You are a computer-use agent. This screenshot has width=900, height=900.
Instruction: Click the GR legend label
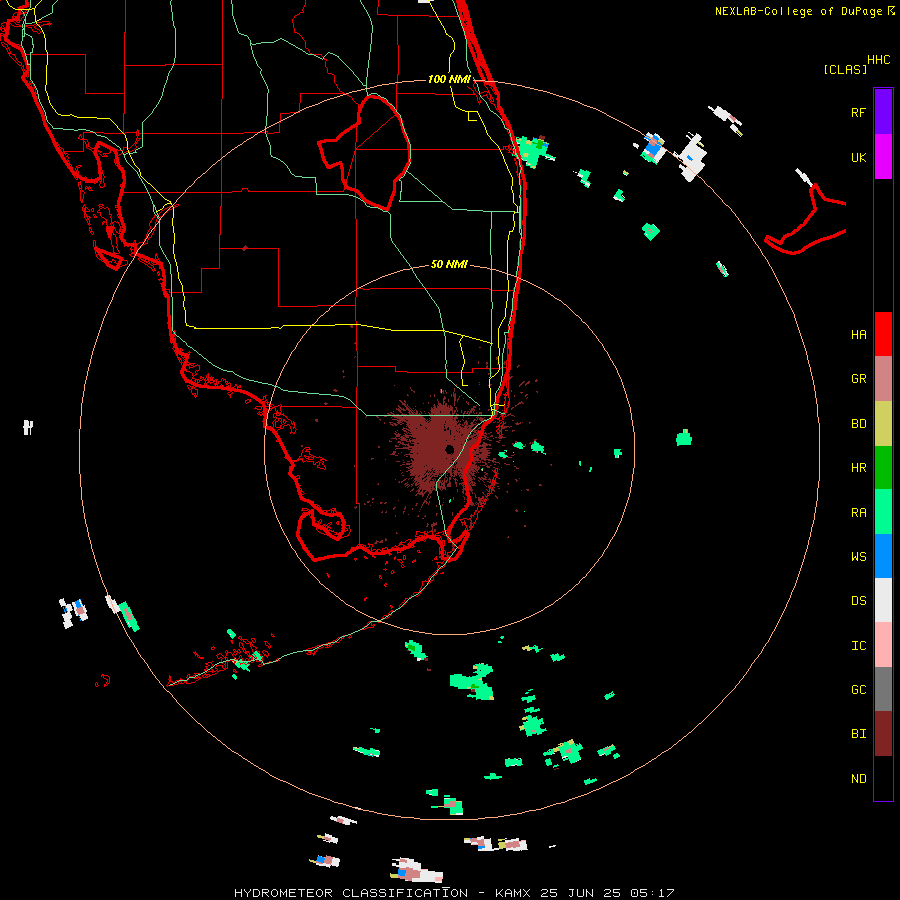858,378
